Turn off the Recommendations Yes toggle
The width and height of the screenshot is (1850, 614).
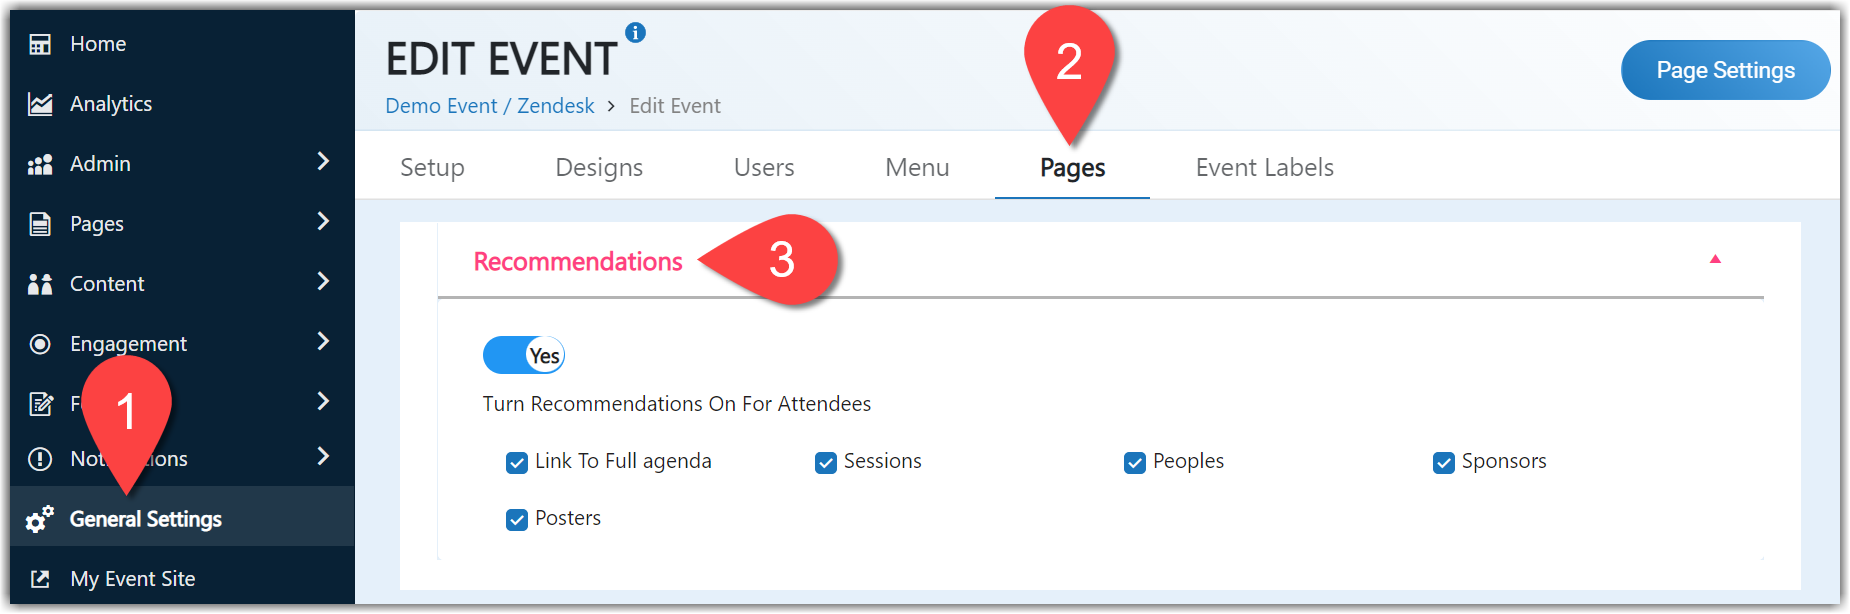click(524, 355)
